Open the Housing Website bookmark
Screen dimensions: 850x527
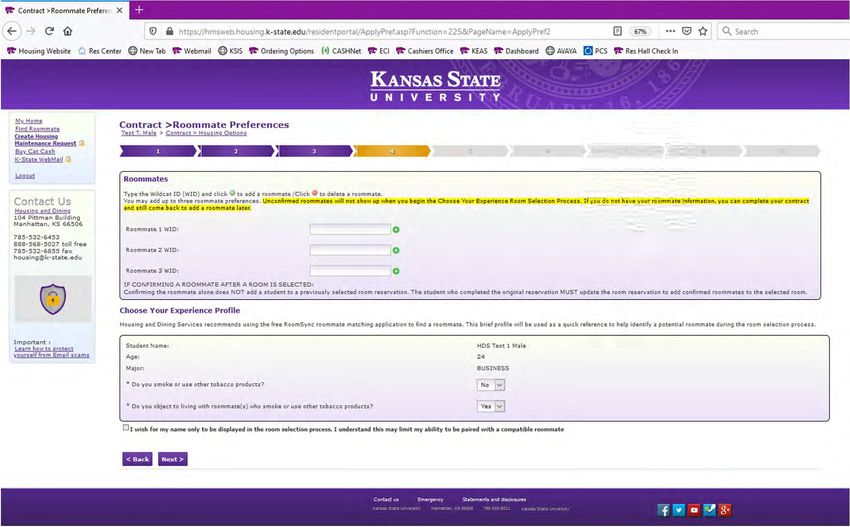coord(38,51)
